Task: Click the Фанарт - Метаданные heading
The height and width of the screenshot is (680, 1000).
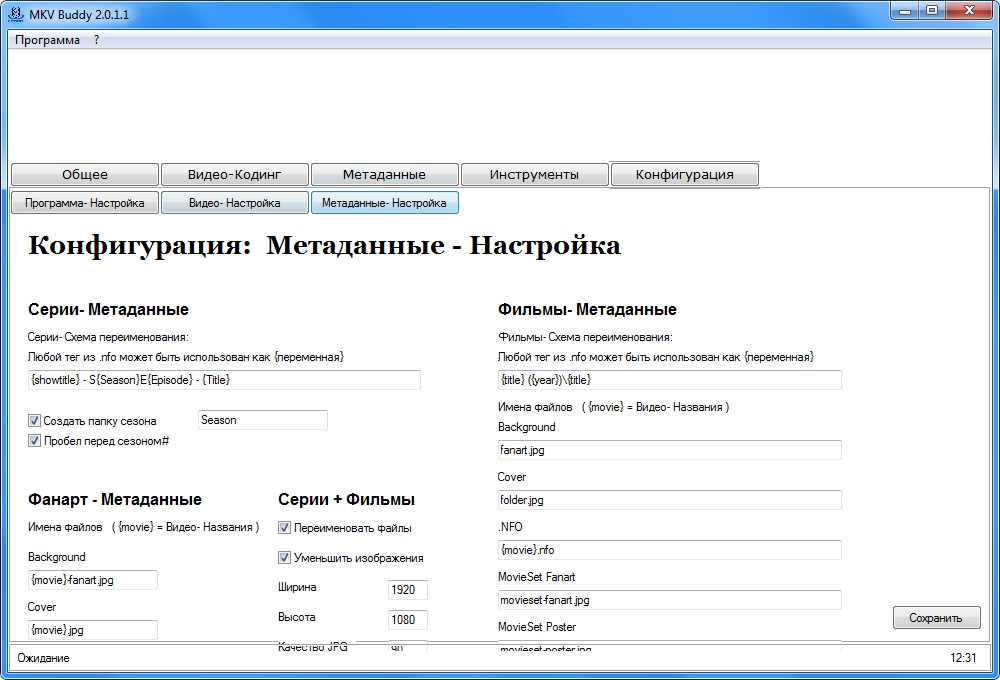Action: 115,499
